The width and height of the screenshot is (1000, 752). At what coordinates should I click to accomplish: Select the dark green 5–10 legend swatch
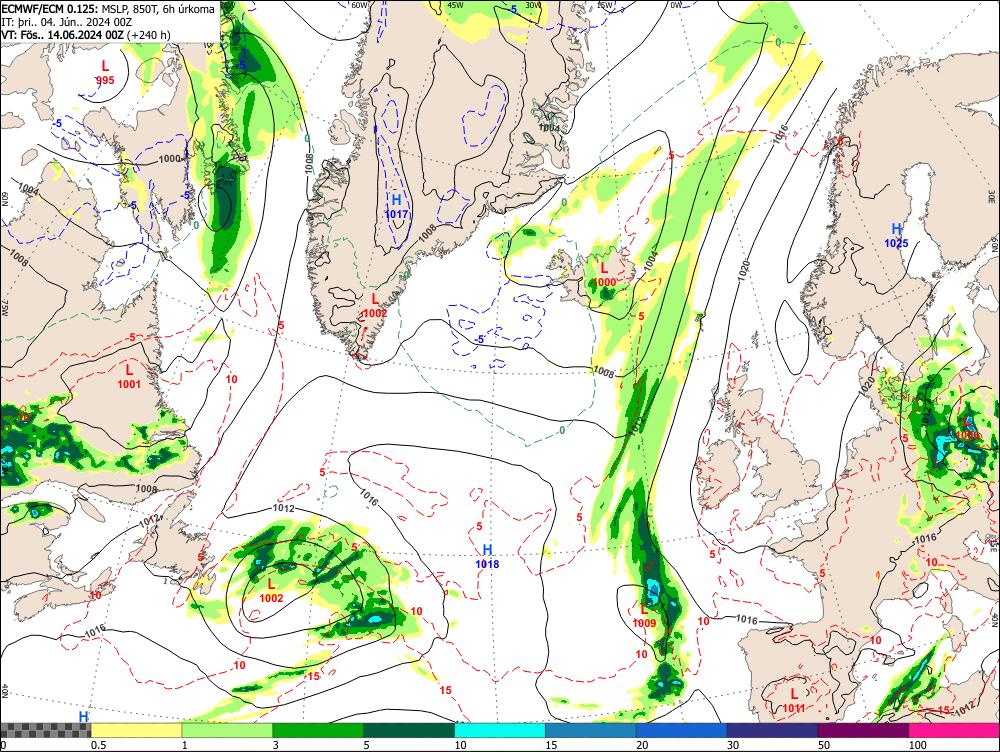[409, 730]
